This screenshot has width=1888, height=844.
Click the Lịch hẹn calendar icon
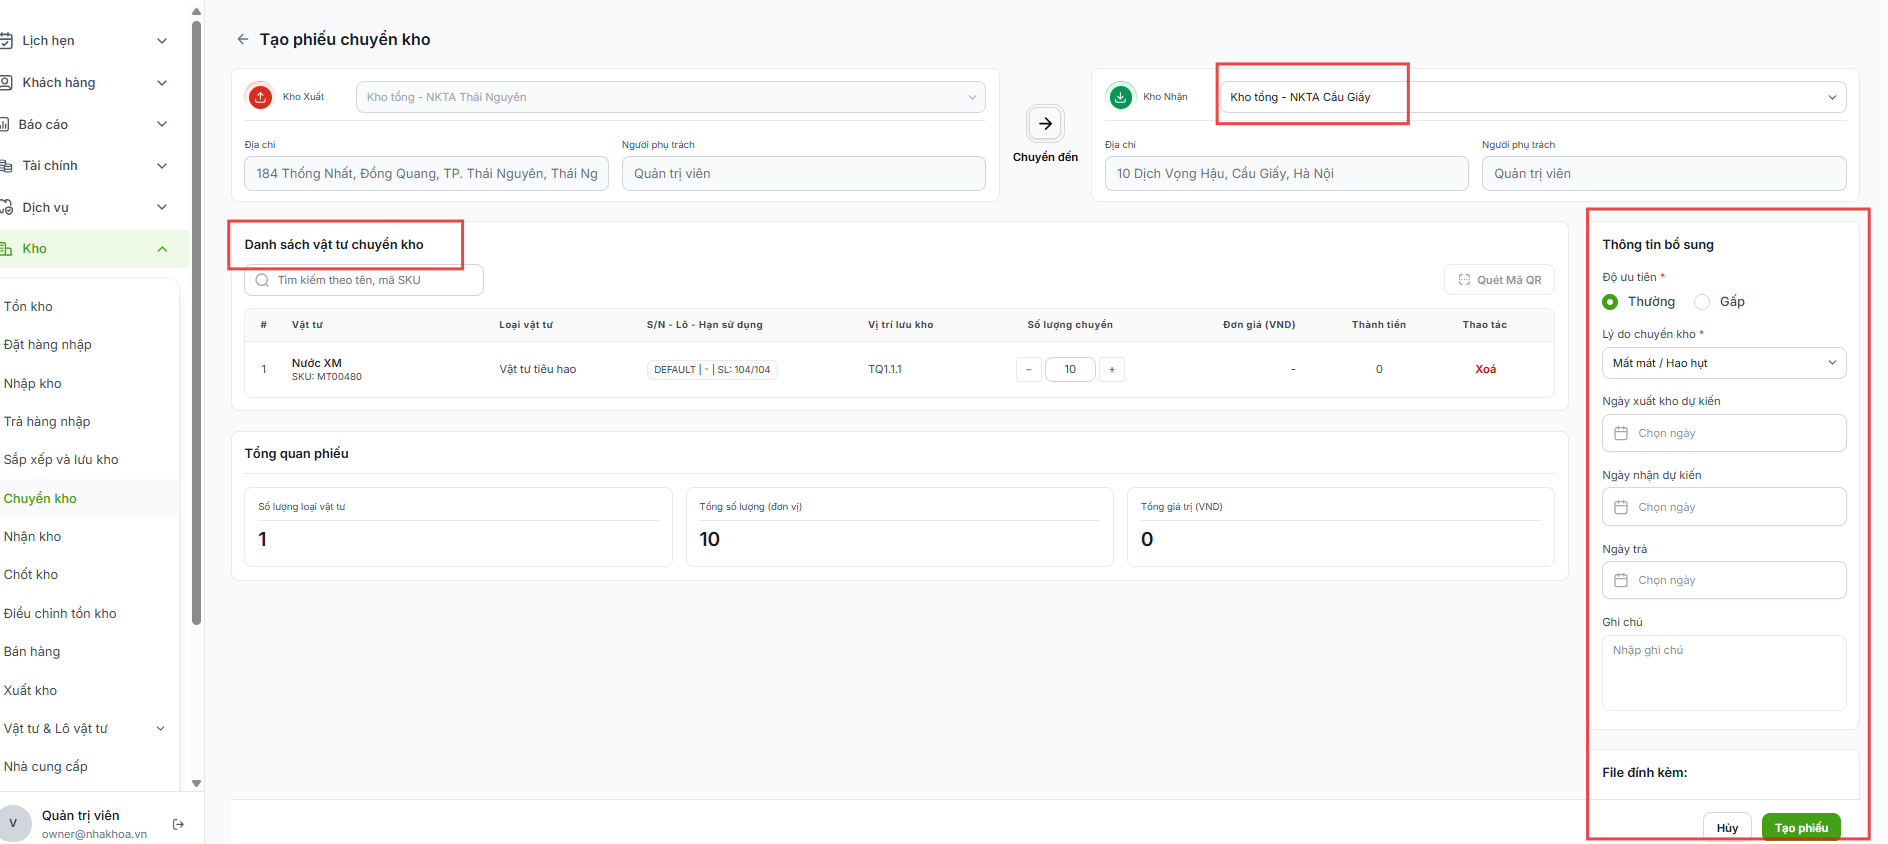click(x=5, y=41)
